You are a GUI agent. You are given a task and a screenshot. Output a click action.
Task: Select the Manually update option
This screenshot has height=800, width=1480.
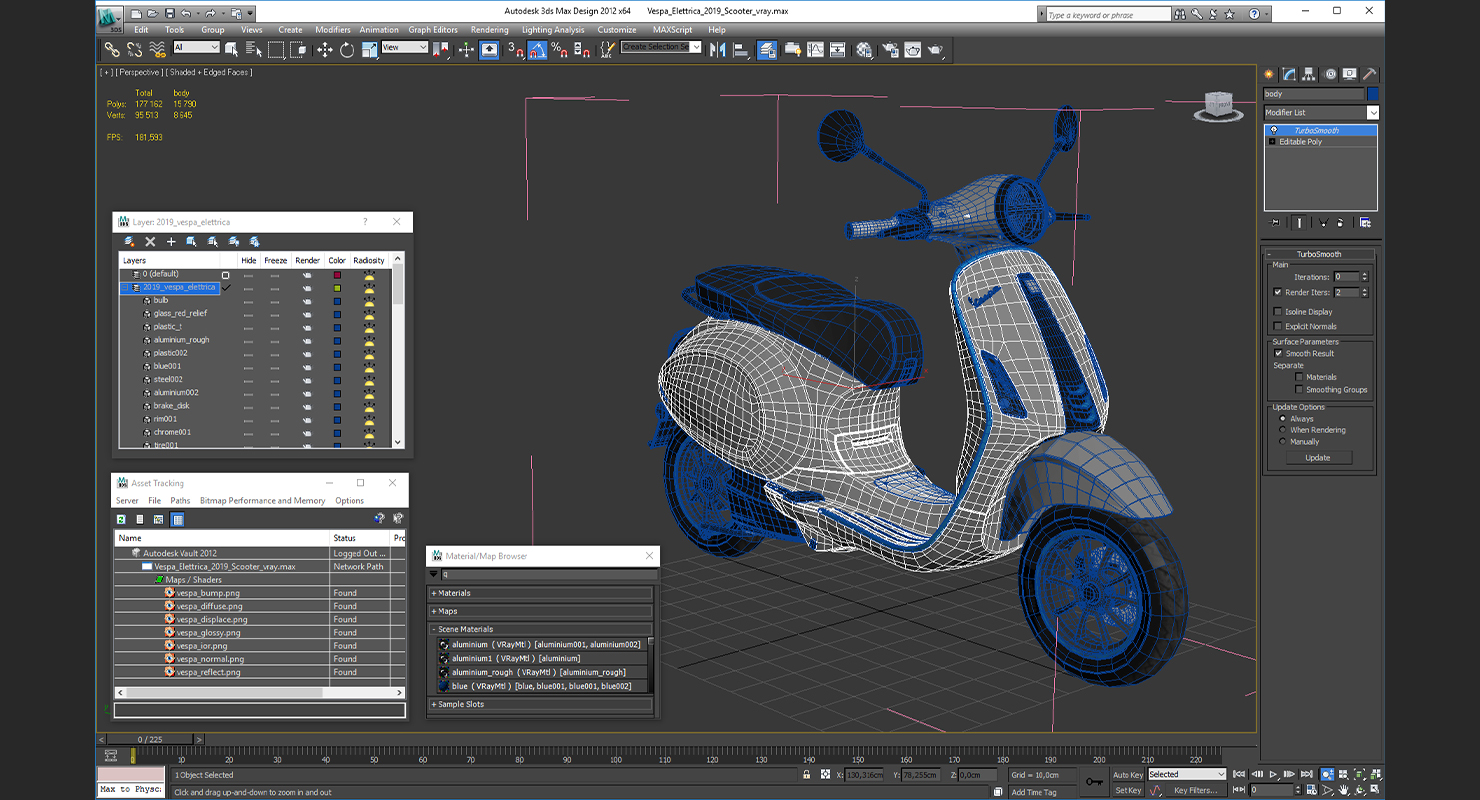pyautogui.click(x=1283, y=441)
